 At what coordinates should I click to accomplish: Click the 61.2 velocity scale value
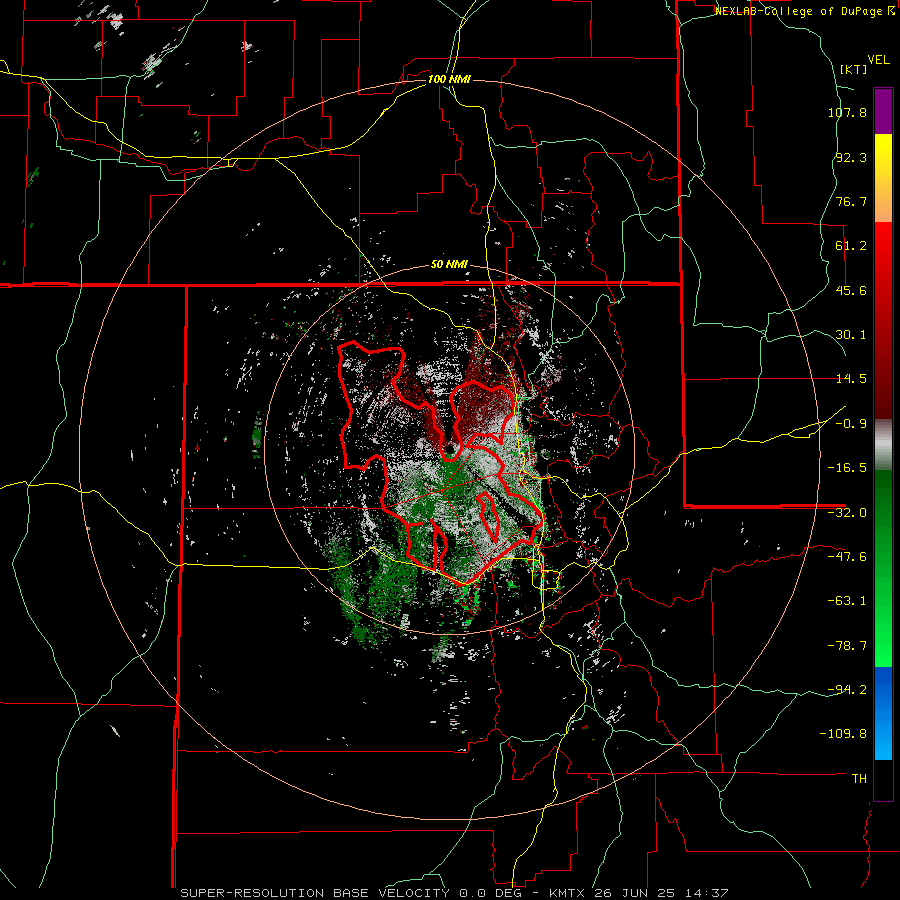click(851, 246)
